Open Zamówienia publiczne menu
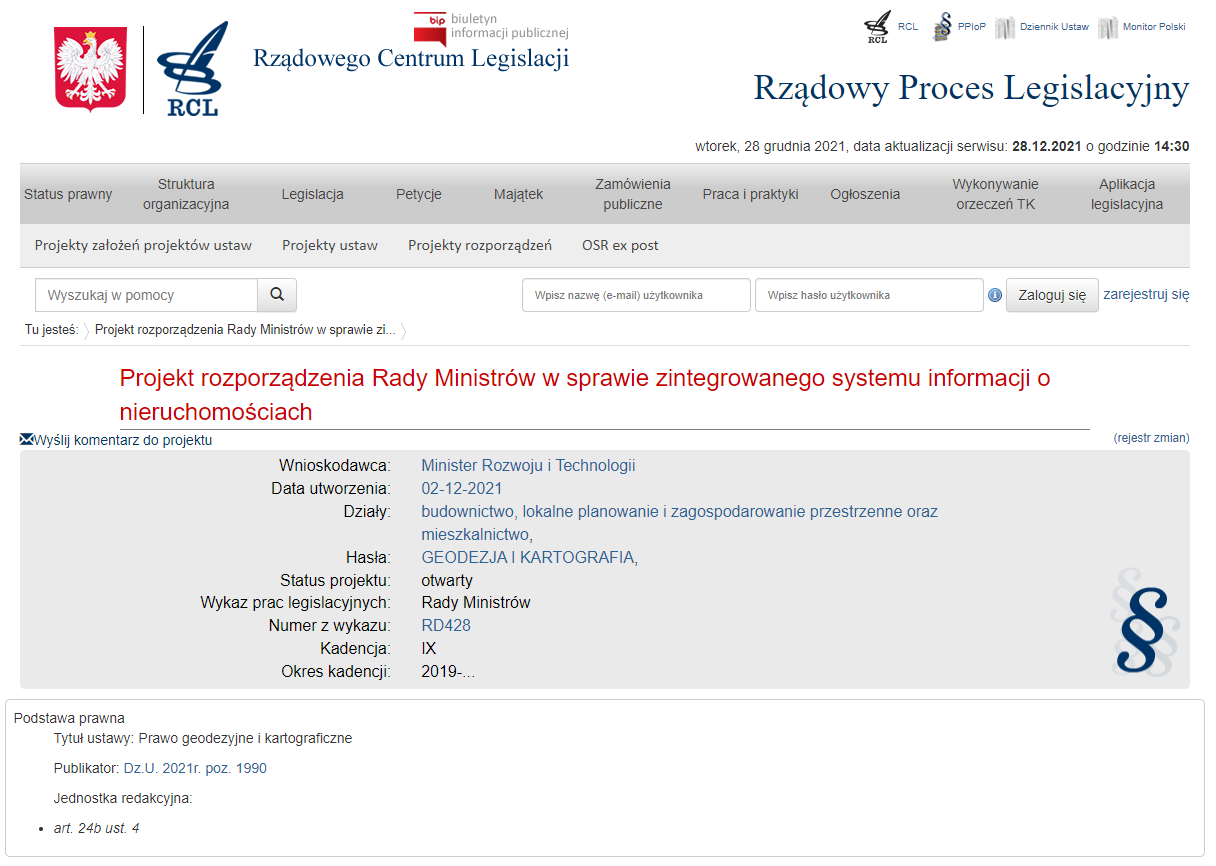The height and width of the screenshot is (866, 1216). click(x=632, y=194)
